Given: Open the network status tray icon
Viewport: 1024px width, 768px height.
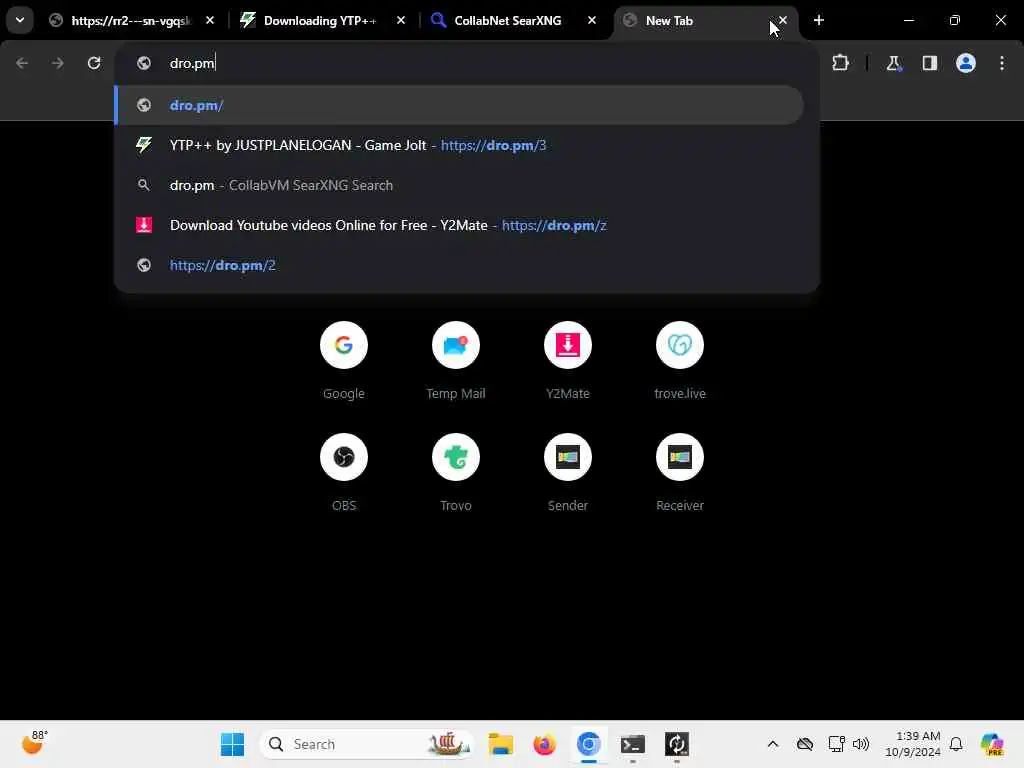Looking at the screenshot, I should tap(836, 744).
